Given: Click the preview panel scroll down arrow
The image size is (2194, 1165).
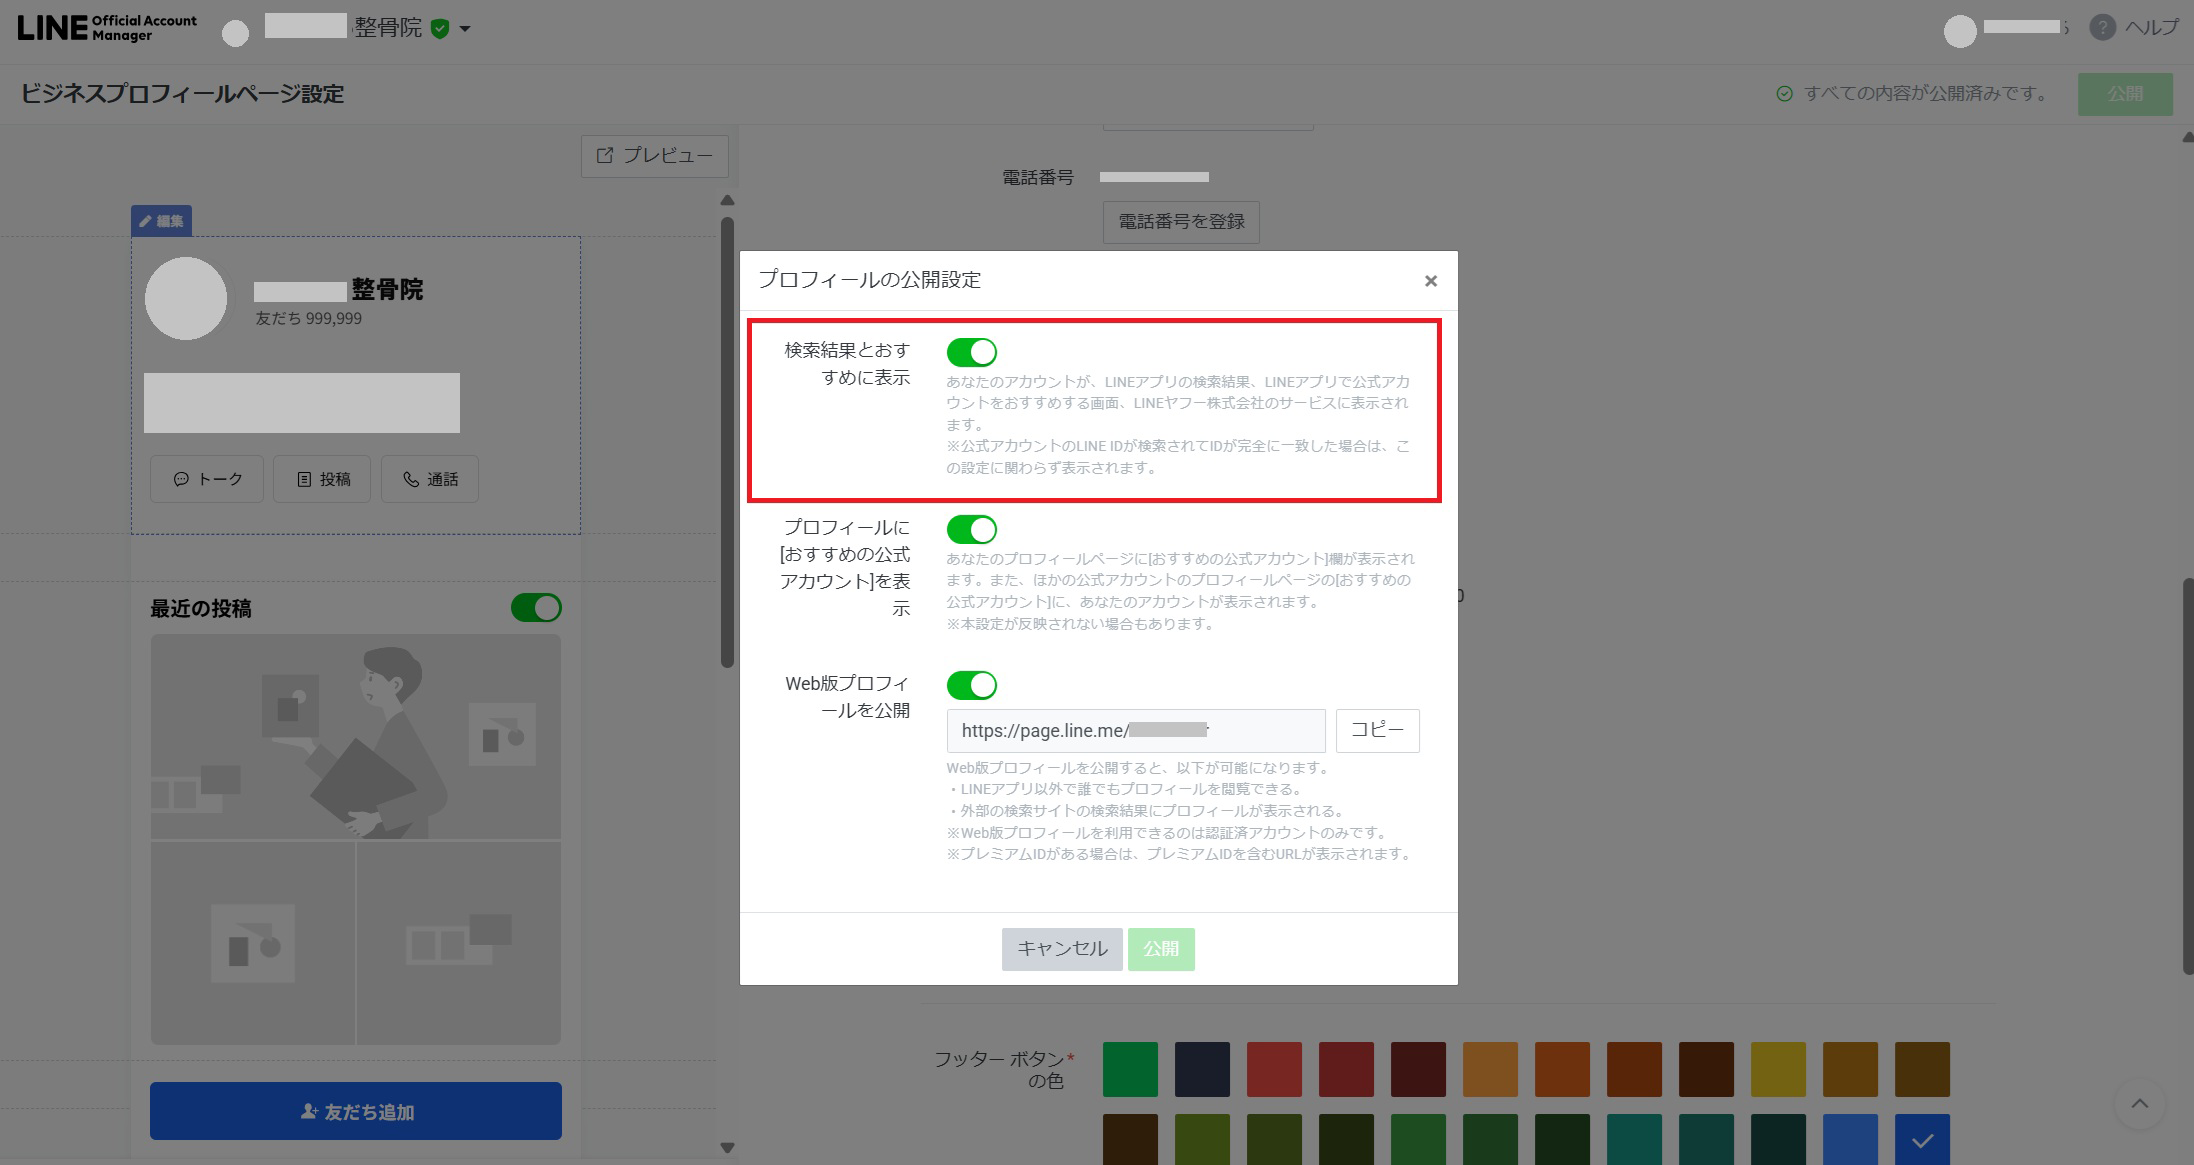Looking at the screenshot, I should (x=727, y=1148).
